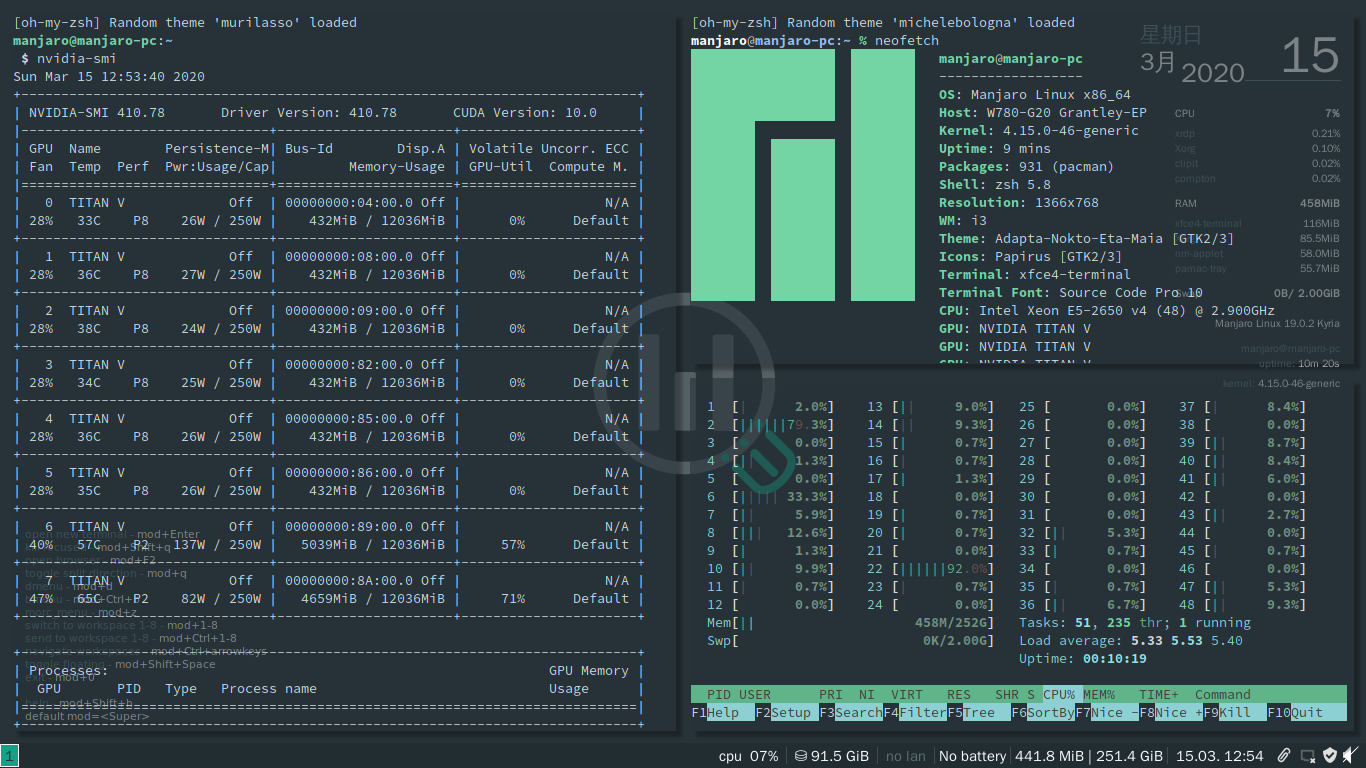Click the Command column header in htop
The image size is (1366, 768).
click(x=1223, y=695)
